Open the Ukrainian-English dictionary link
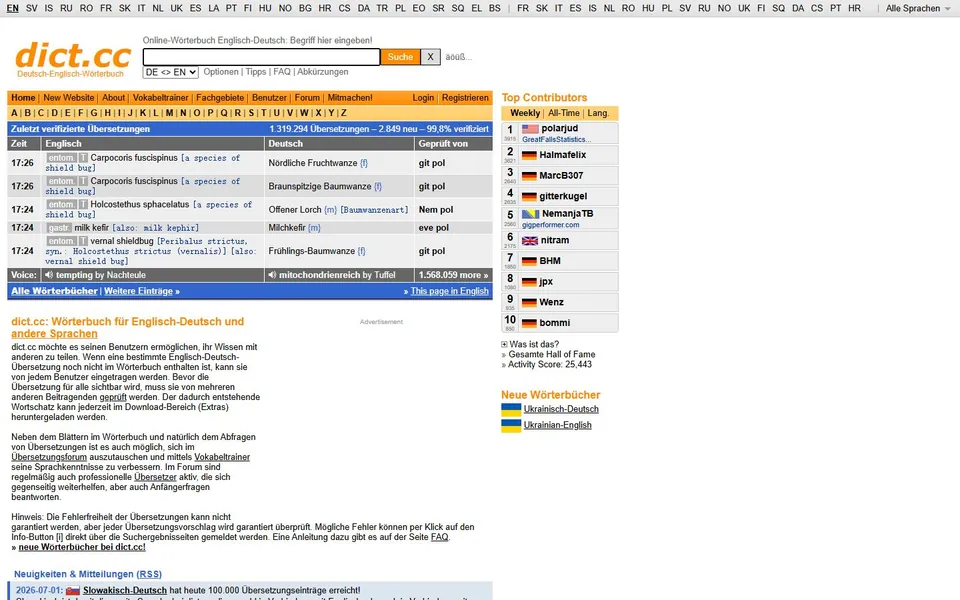 558,425
